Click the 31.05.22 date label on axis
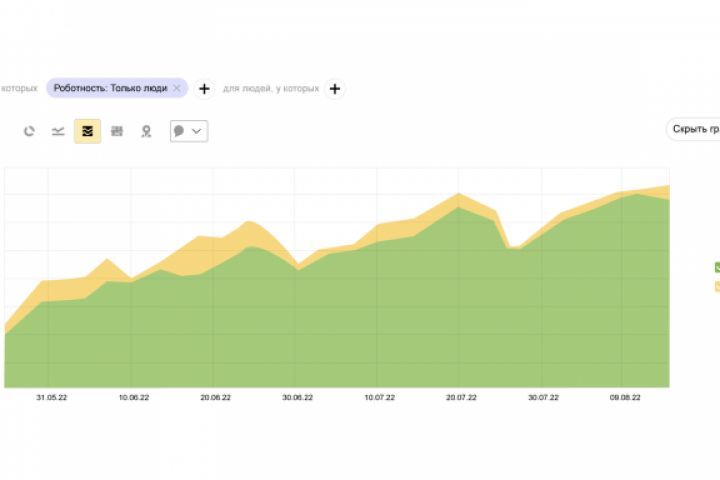Viewport: 720px width, 480px height. (x=50, y=398)
